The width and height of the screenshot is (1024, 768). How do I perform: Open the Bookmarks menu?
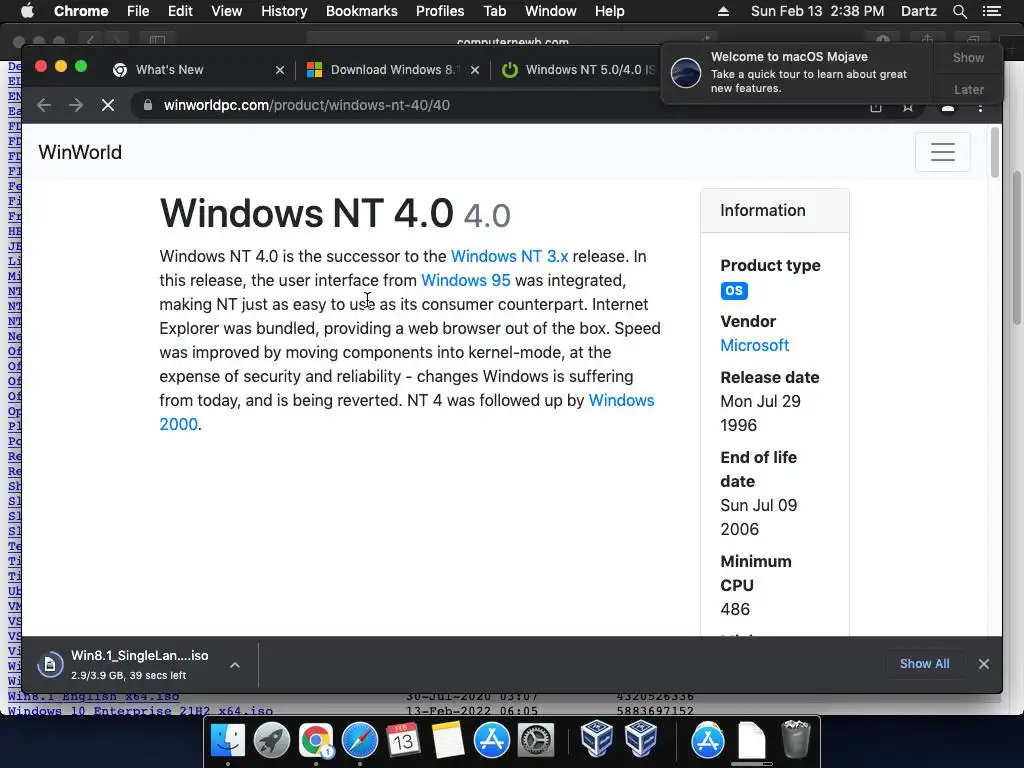(x=362, y=11)
